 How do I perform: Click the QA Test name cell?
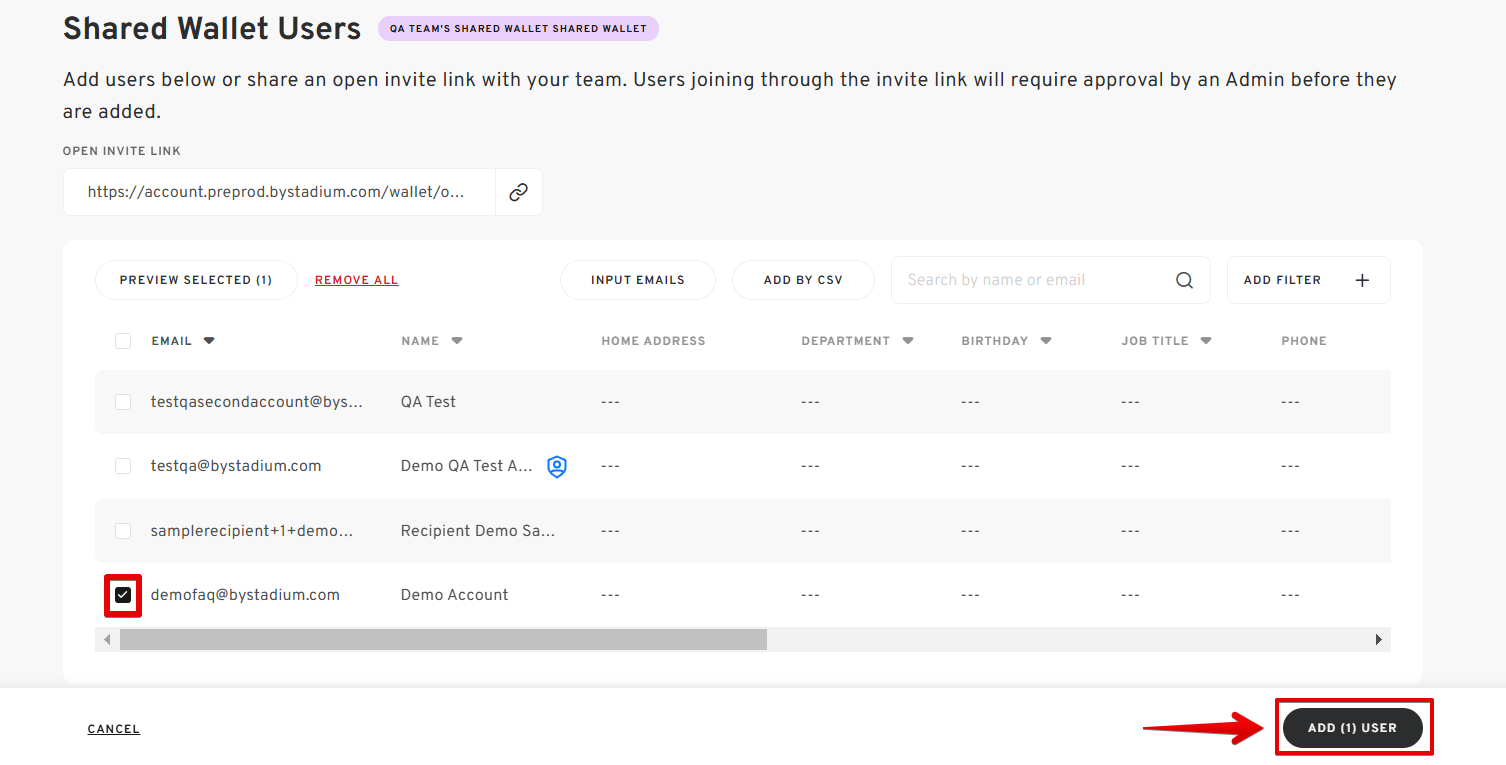[428, 402]
